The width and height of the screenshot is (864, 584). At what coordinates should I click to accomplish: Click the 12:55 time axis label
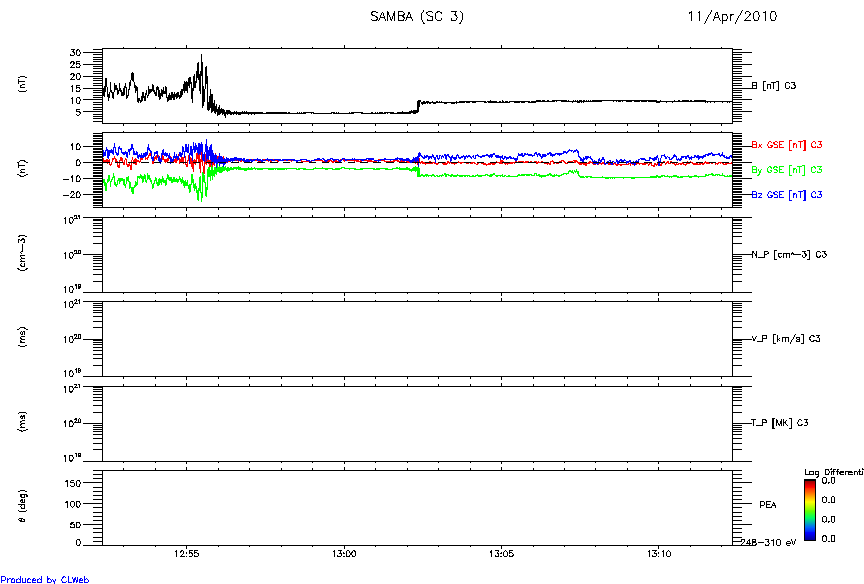click(186, 554)
